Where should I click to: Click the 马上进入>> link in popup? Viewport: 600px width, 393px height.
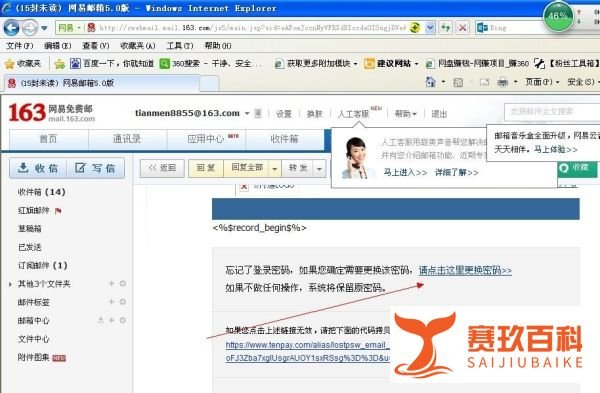tap(405, 173)
